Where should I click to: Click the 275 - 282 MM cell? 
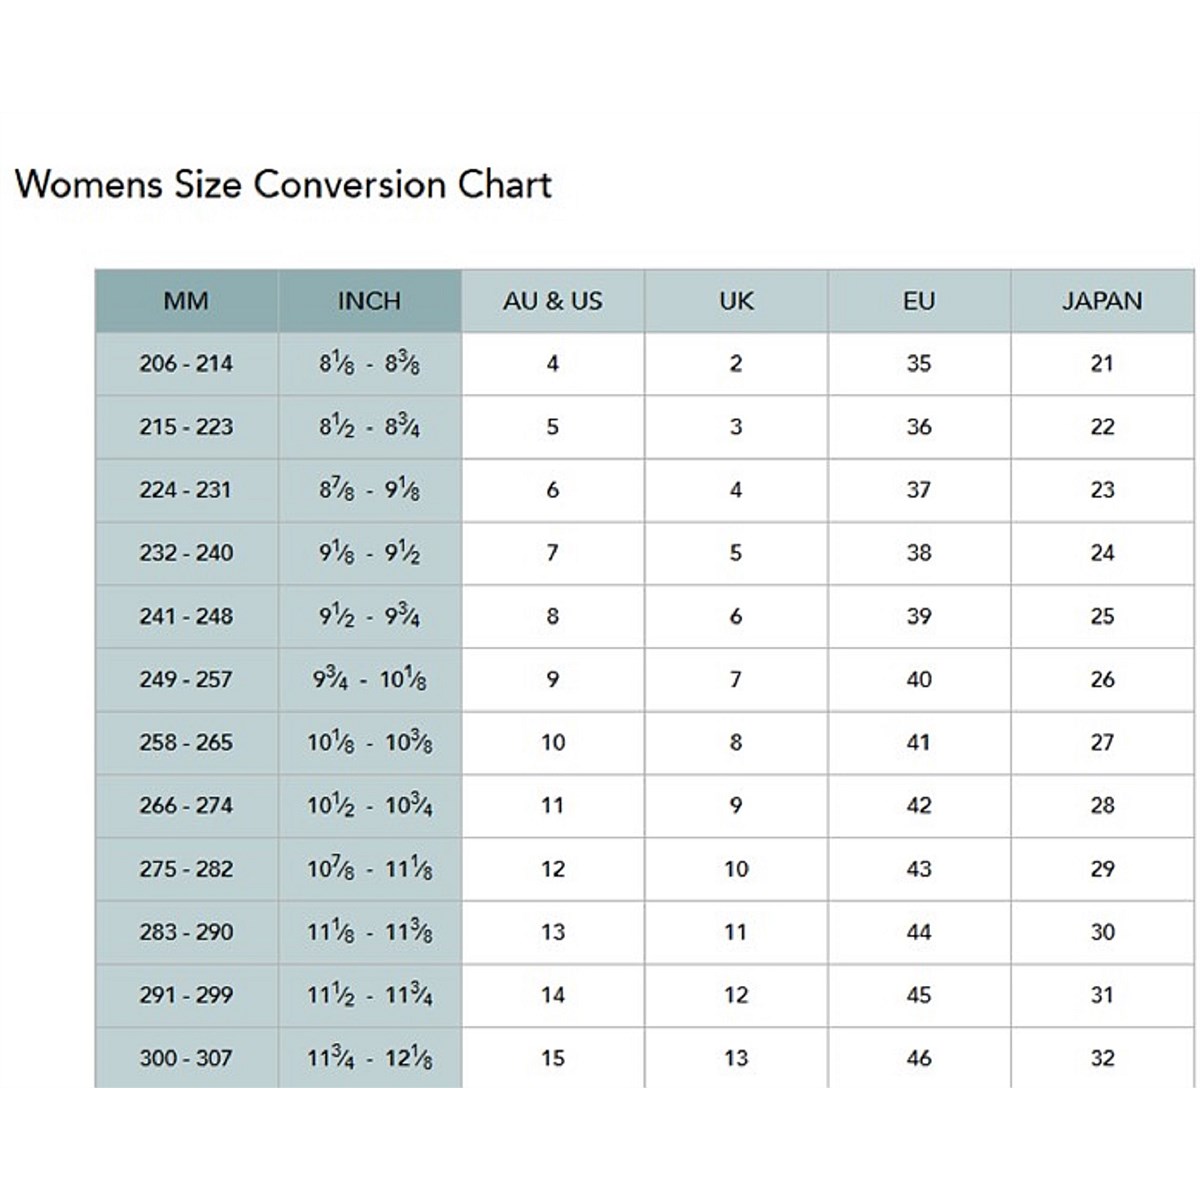pos(186,869)
